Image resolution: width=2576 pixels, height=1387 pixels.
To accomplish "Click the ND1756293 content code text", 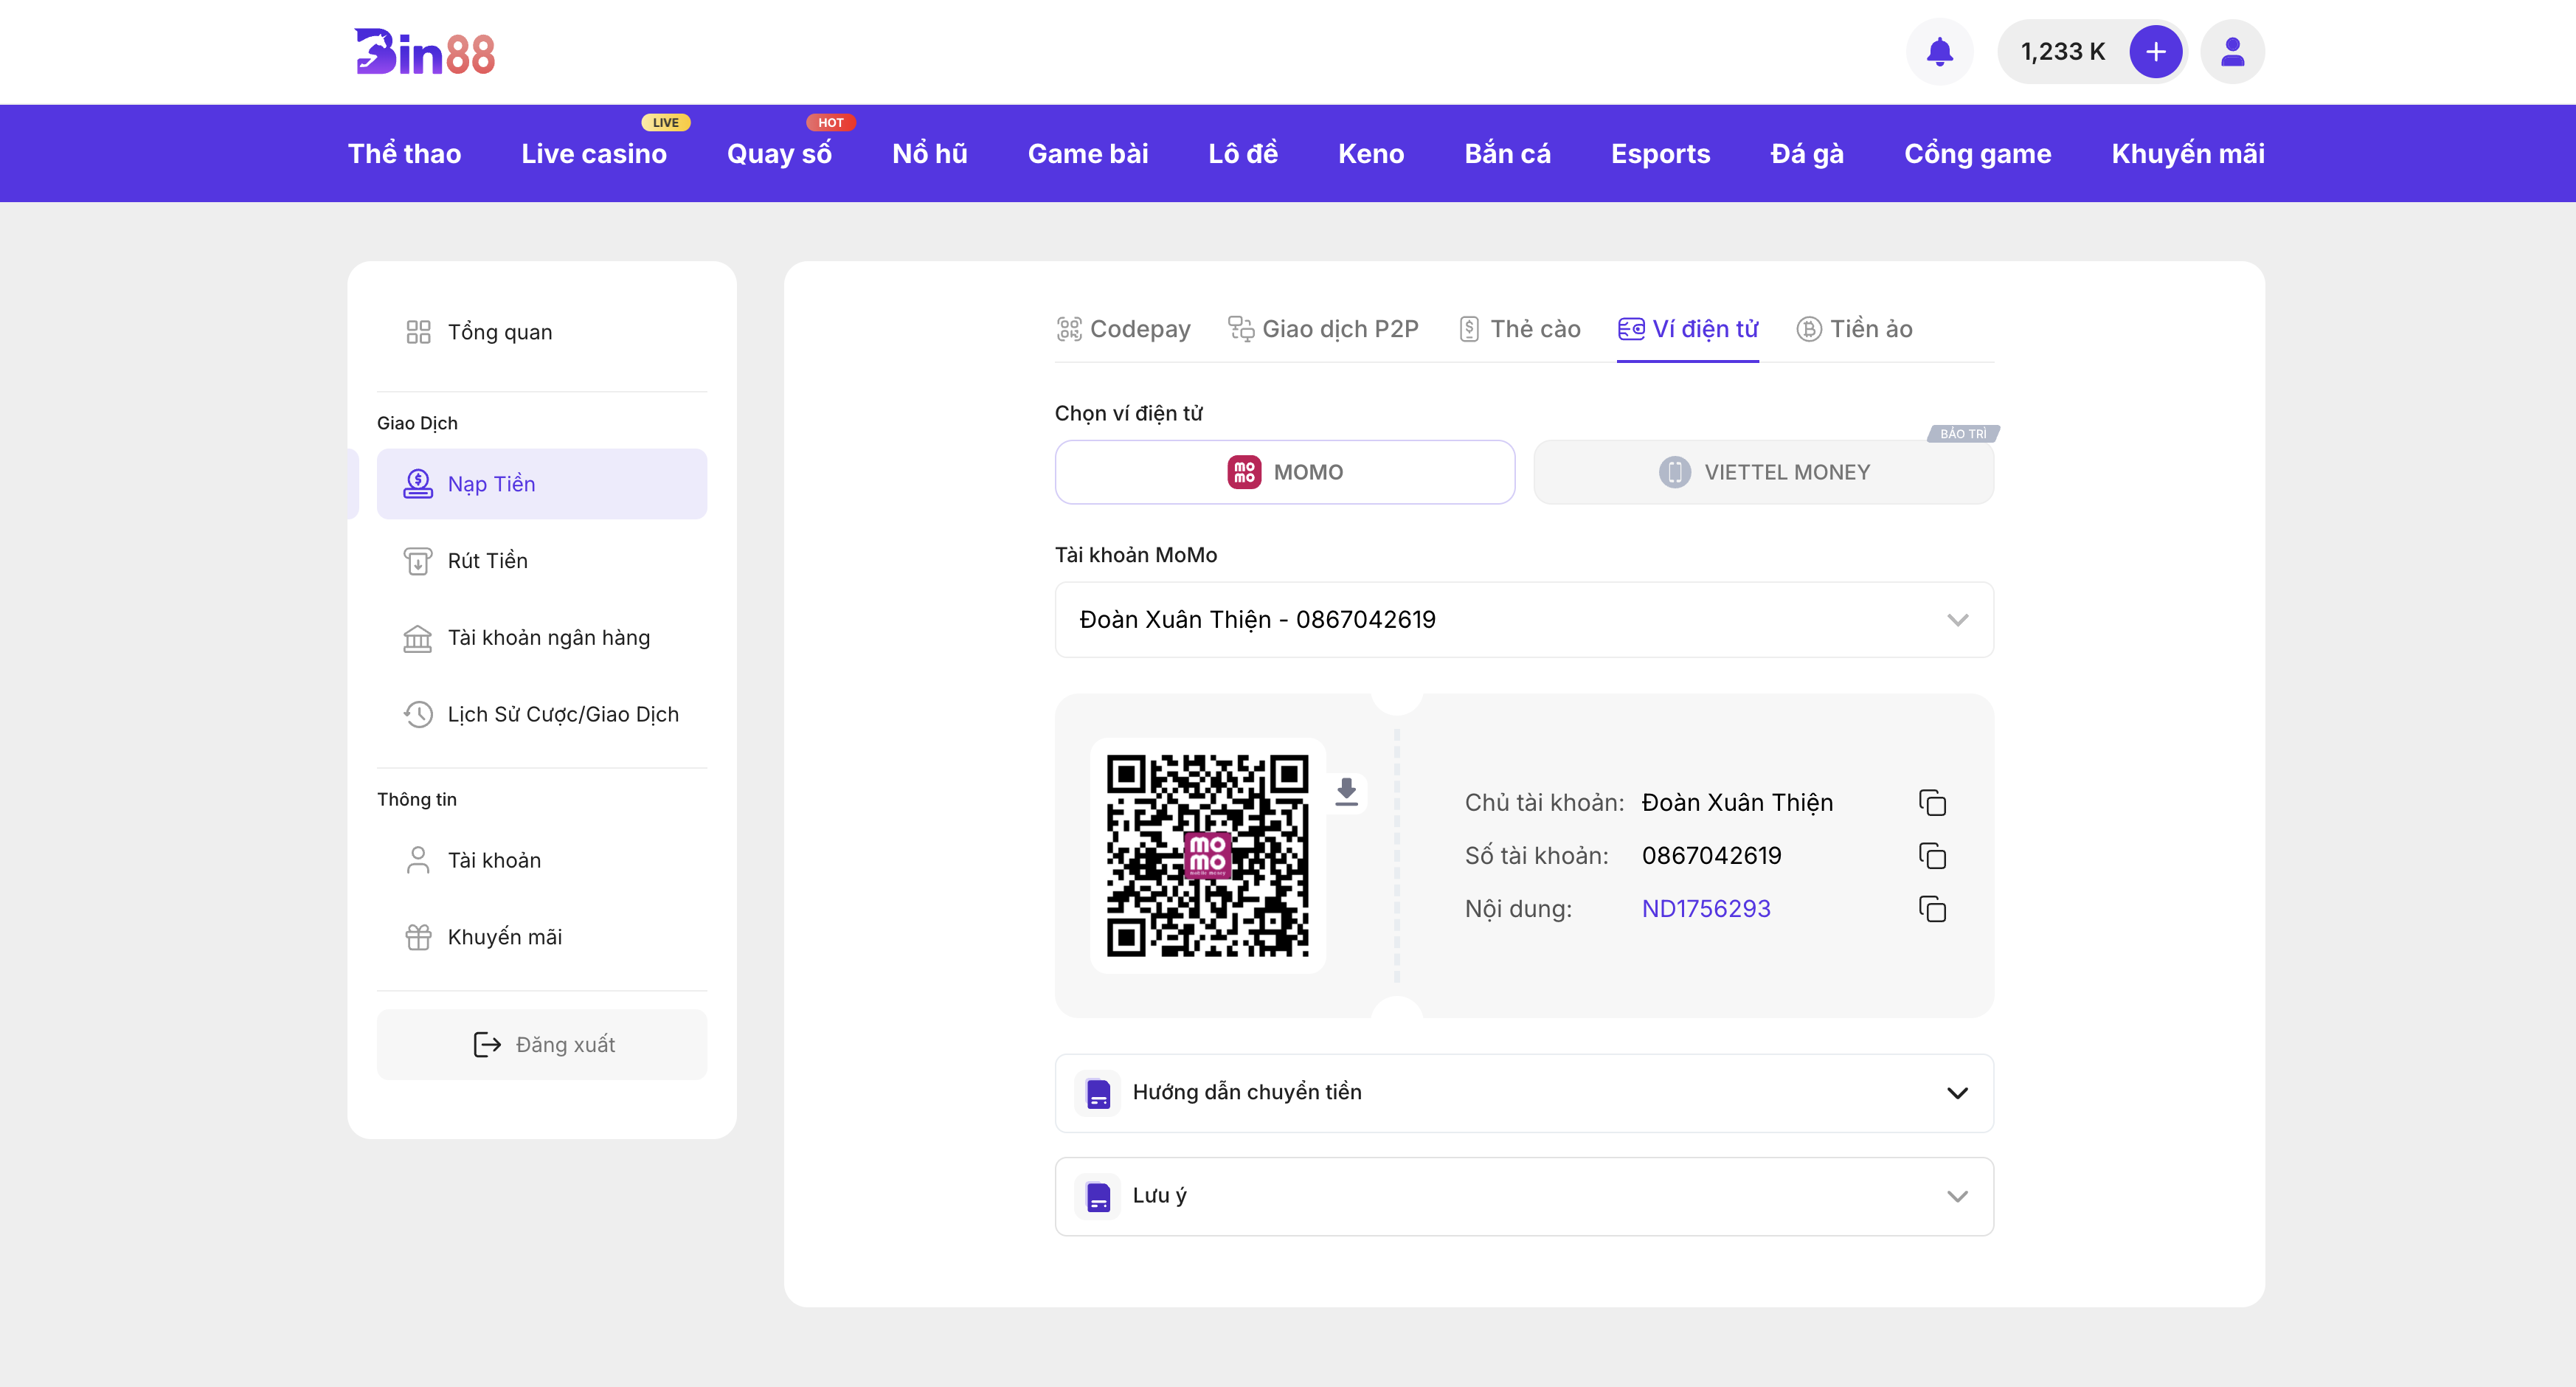I will pos(1705,909).
